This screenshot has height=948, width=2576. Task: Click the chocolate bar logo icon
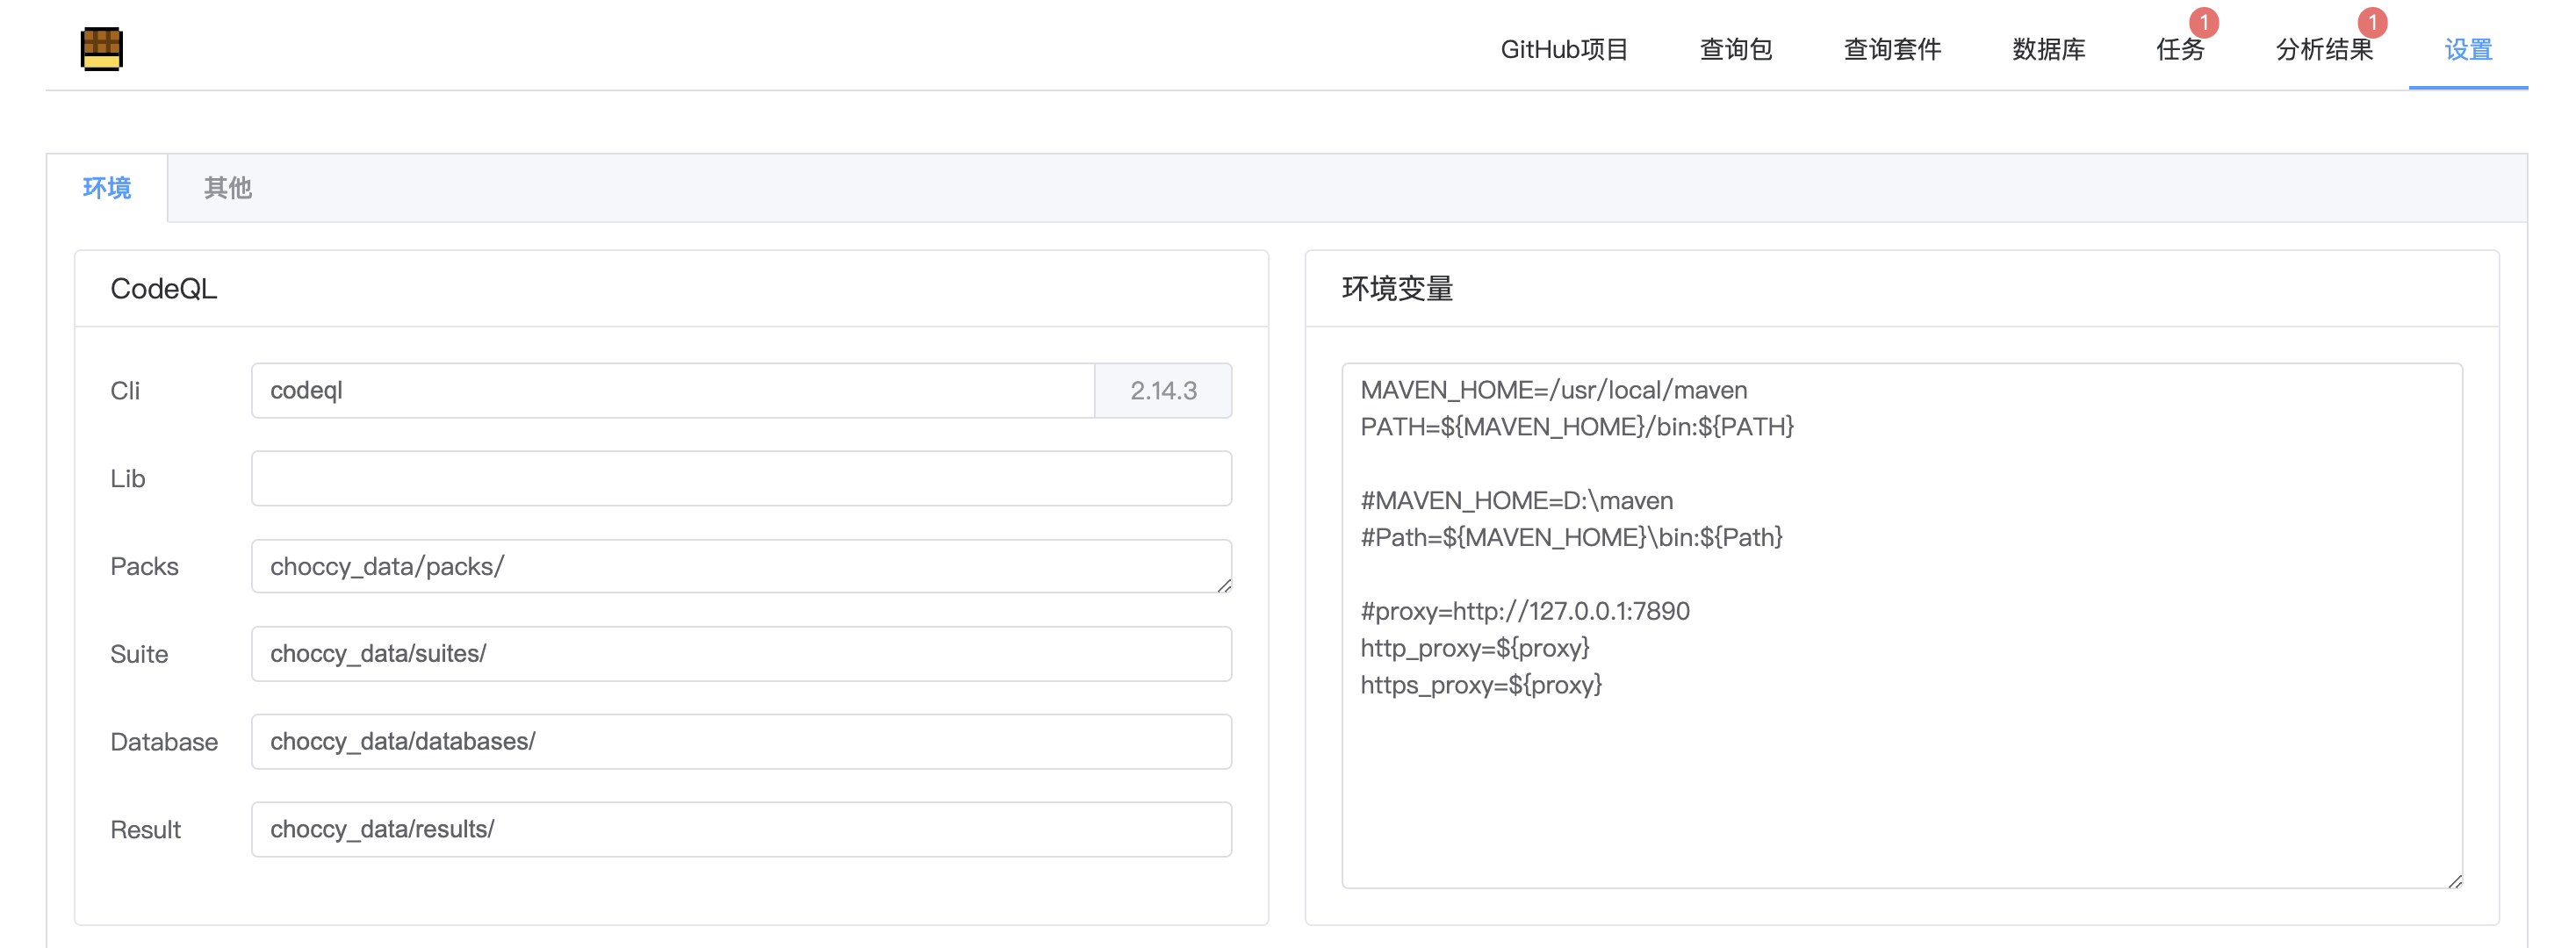point(101,48)
